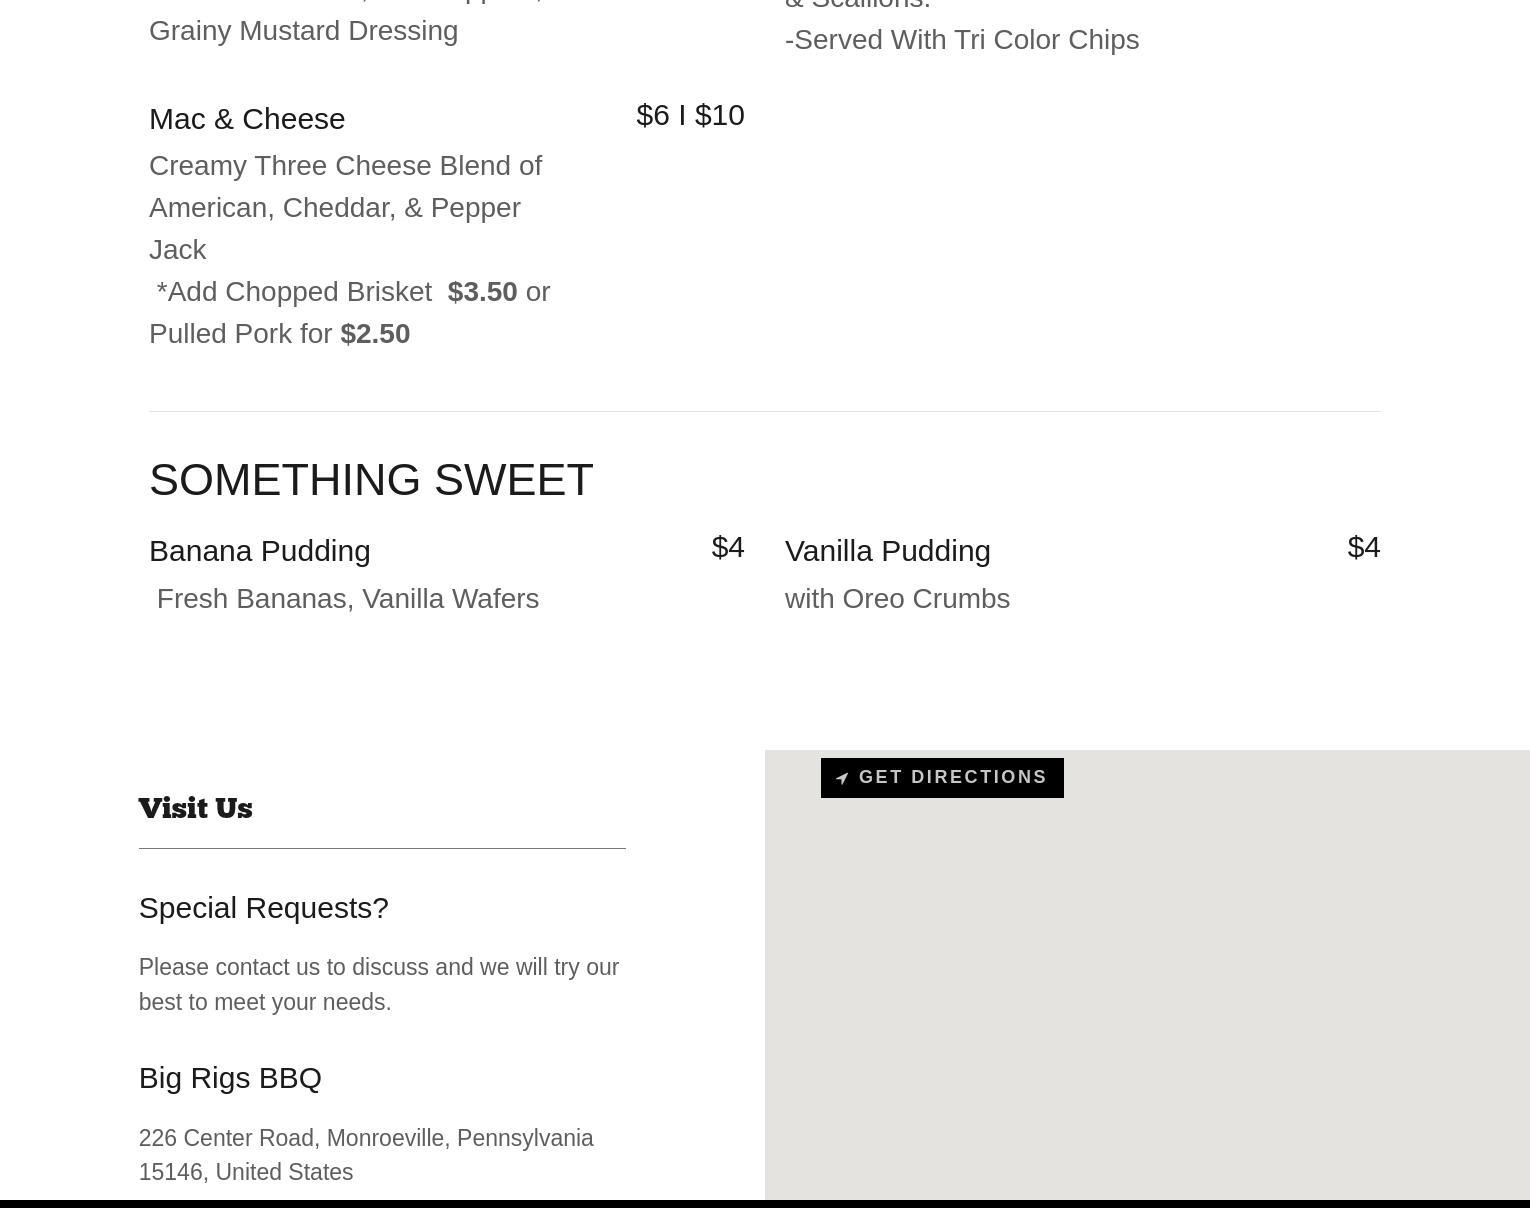Click the Served With Tri Color Chips text
Screen dimensions: 1530x1208
[x=962, y=40]
